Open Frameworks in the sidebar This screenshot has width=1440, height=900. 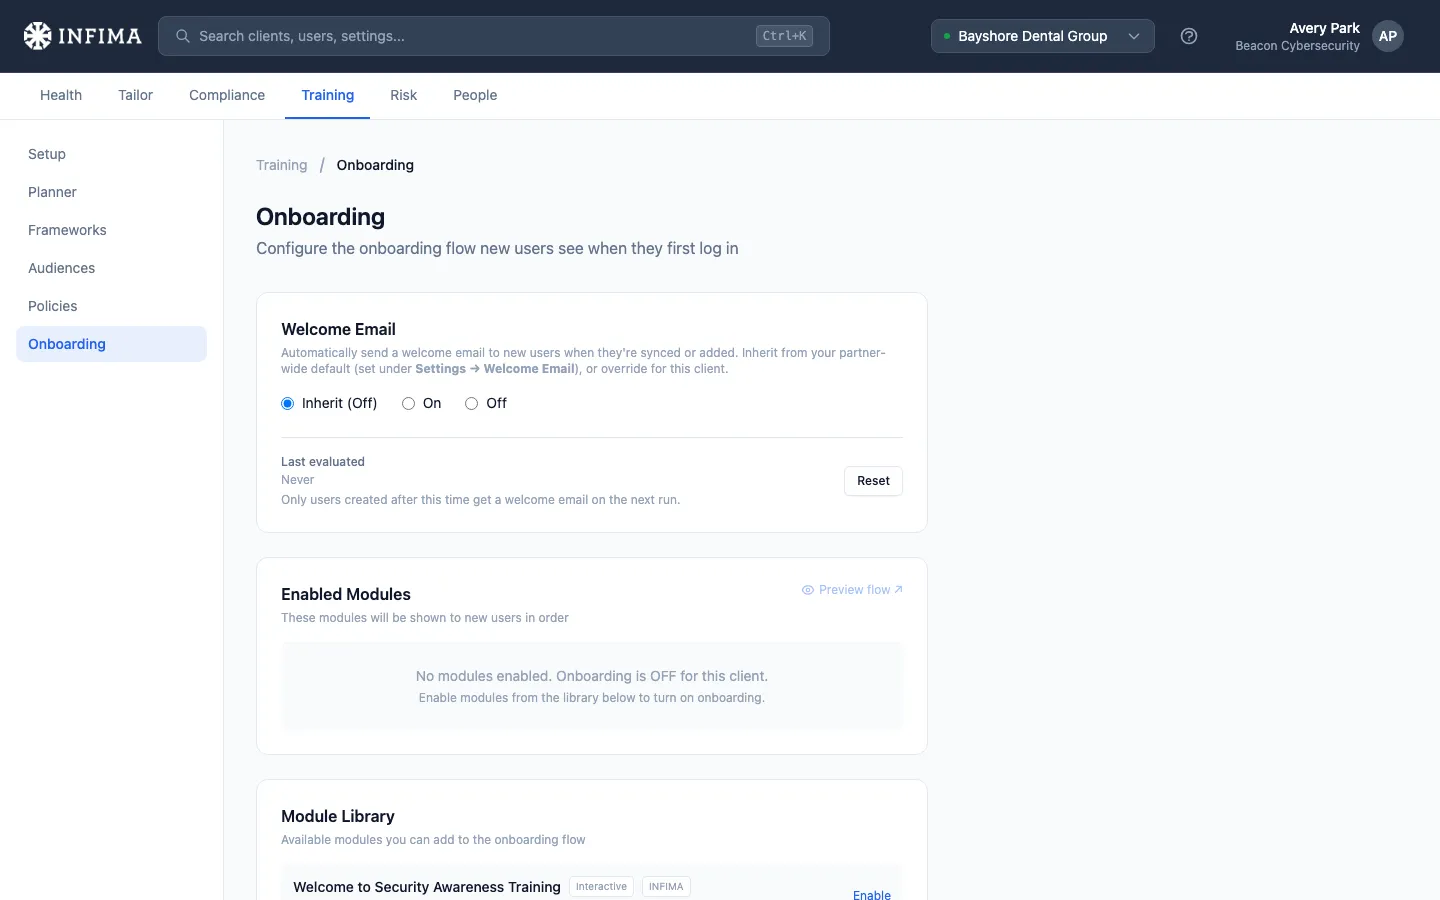point(111,230)
